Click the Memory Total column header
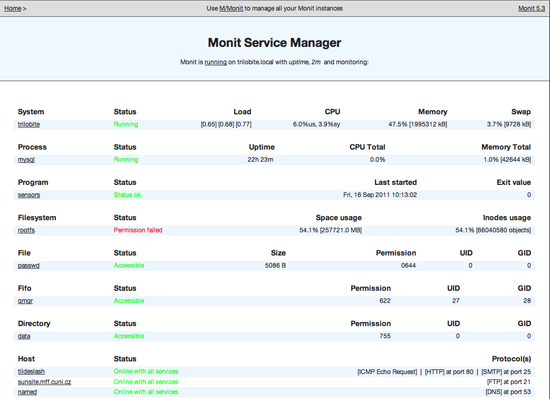 pos(506,147)
